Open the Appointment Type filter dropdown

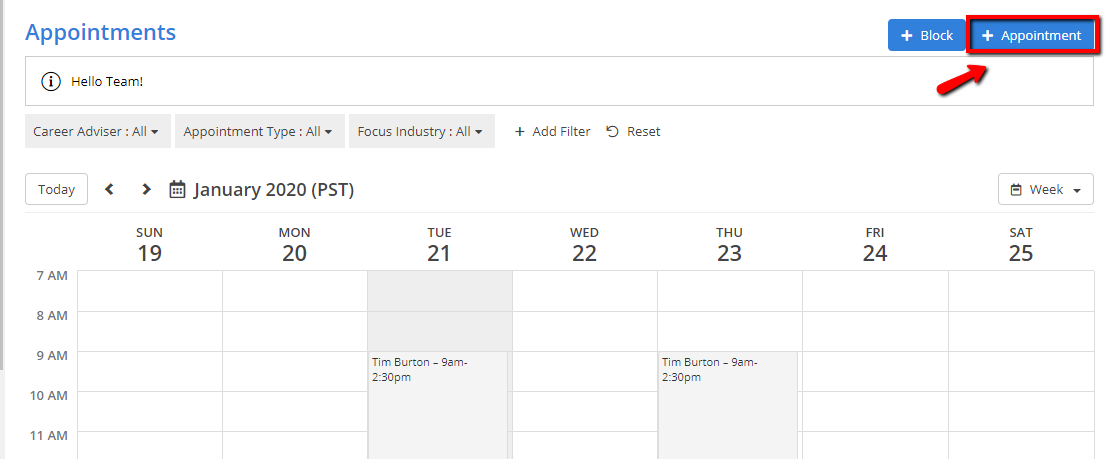coord(259,131)
